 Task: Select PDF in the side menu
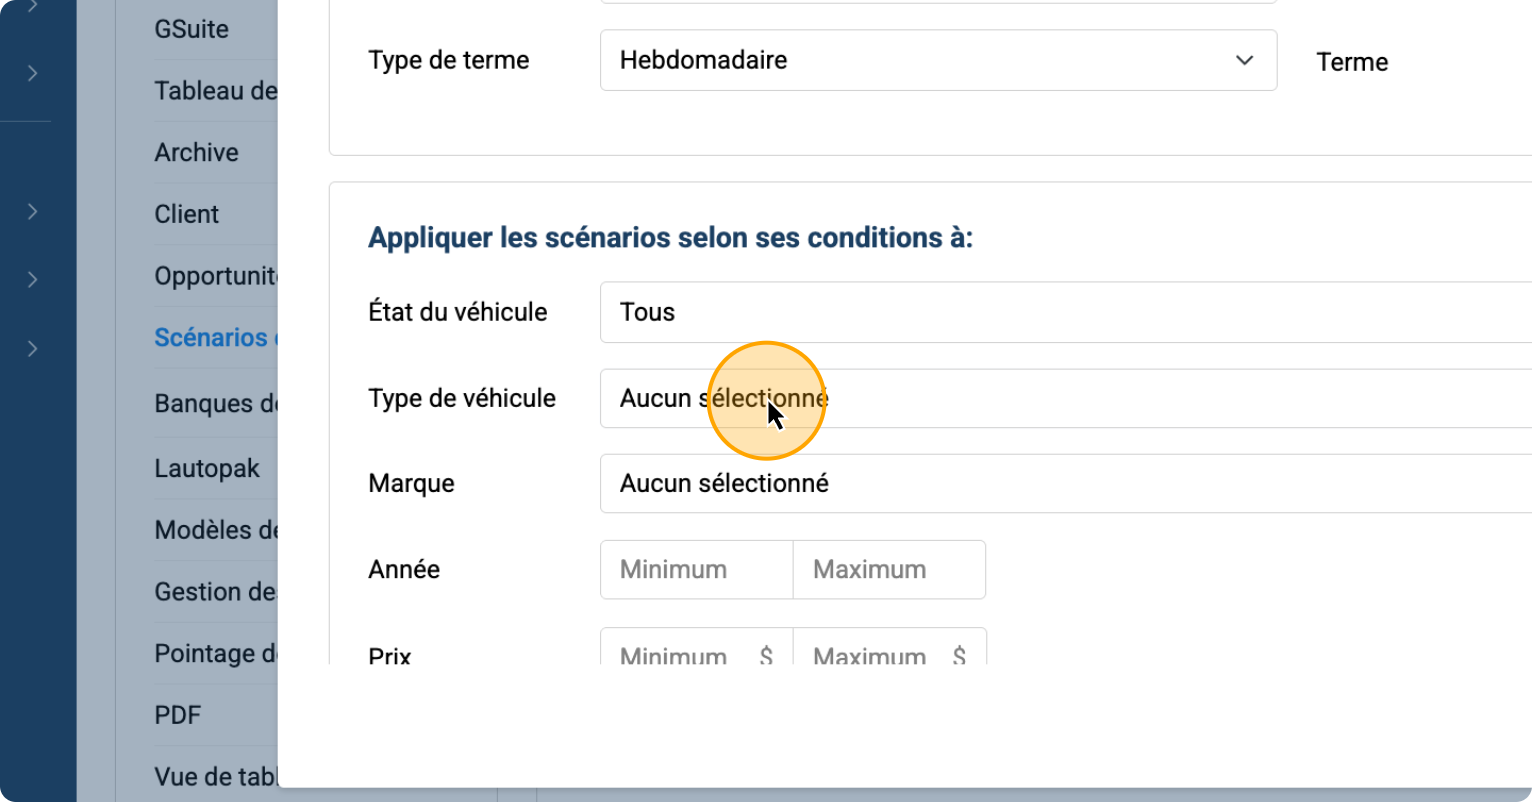coord(178,715)
